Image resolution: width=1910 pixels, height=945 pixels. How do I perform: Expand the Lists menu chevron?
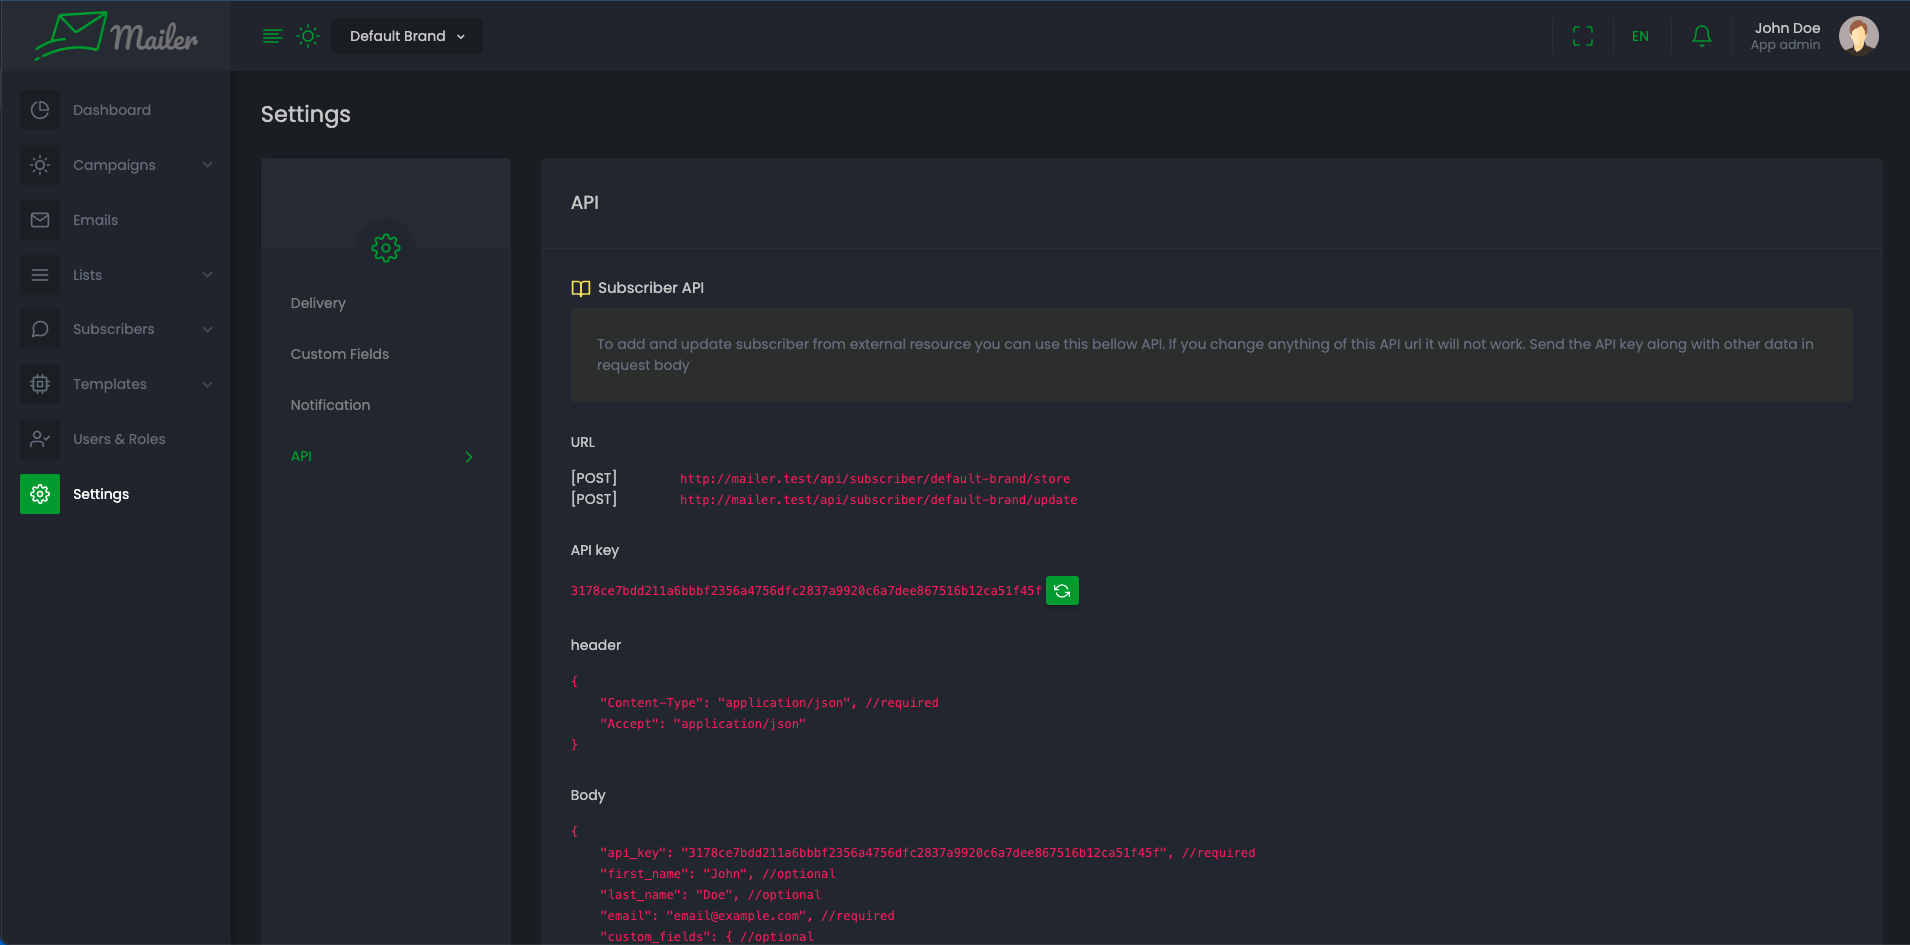click(x=207, y=275)
